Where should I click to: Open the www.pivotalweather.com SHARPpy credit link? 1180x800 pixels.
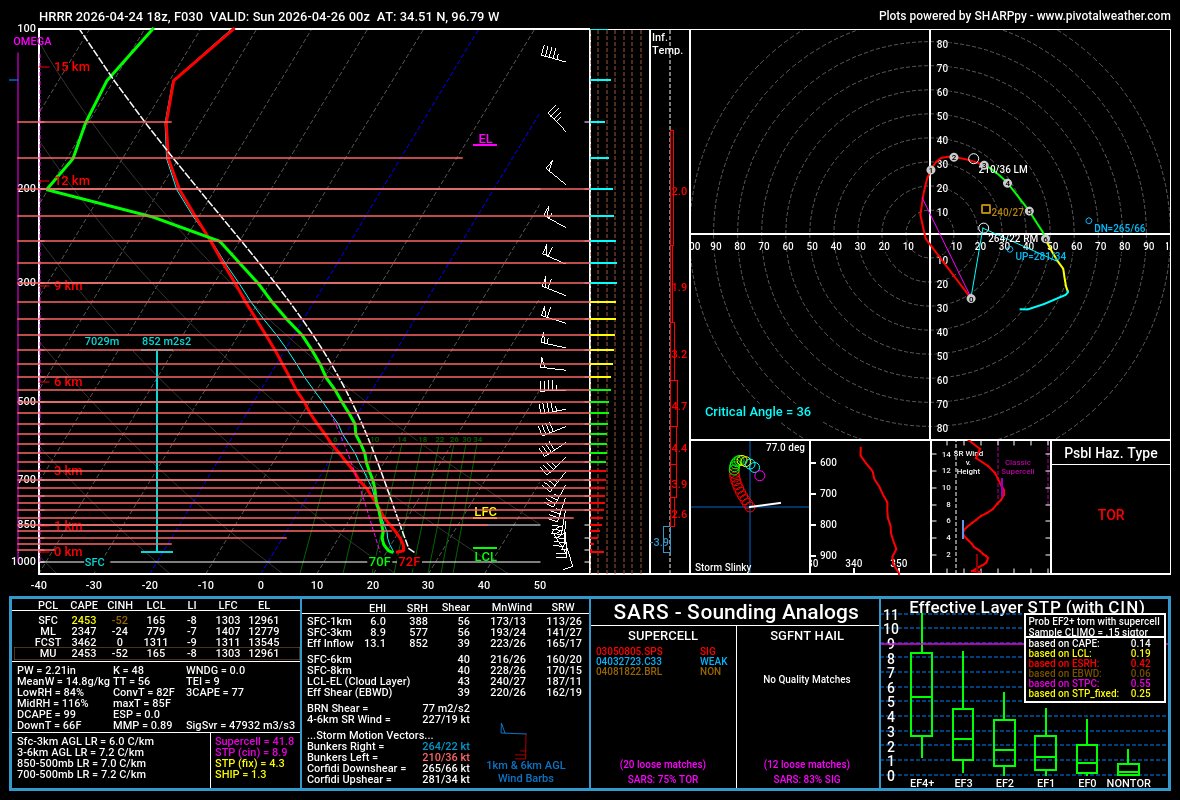(x=1105, y=16)
